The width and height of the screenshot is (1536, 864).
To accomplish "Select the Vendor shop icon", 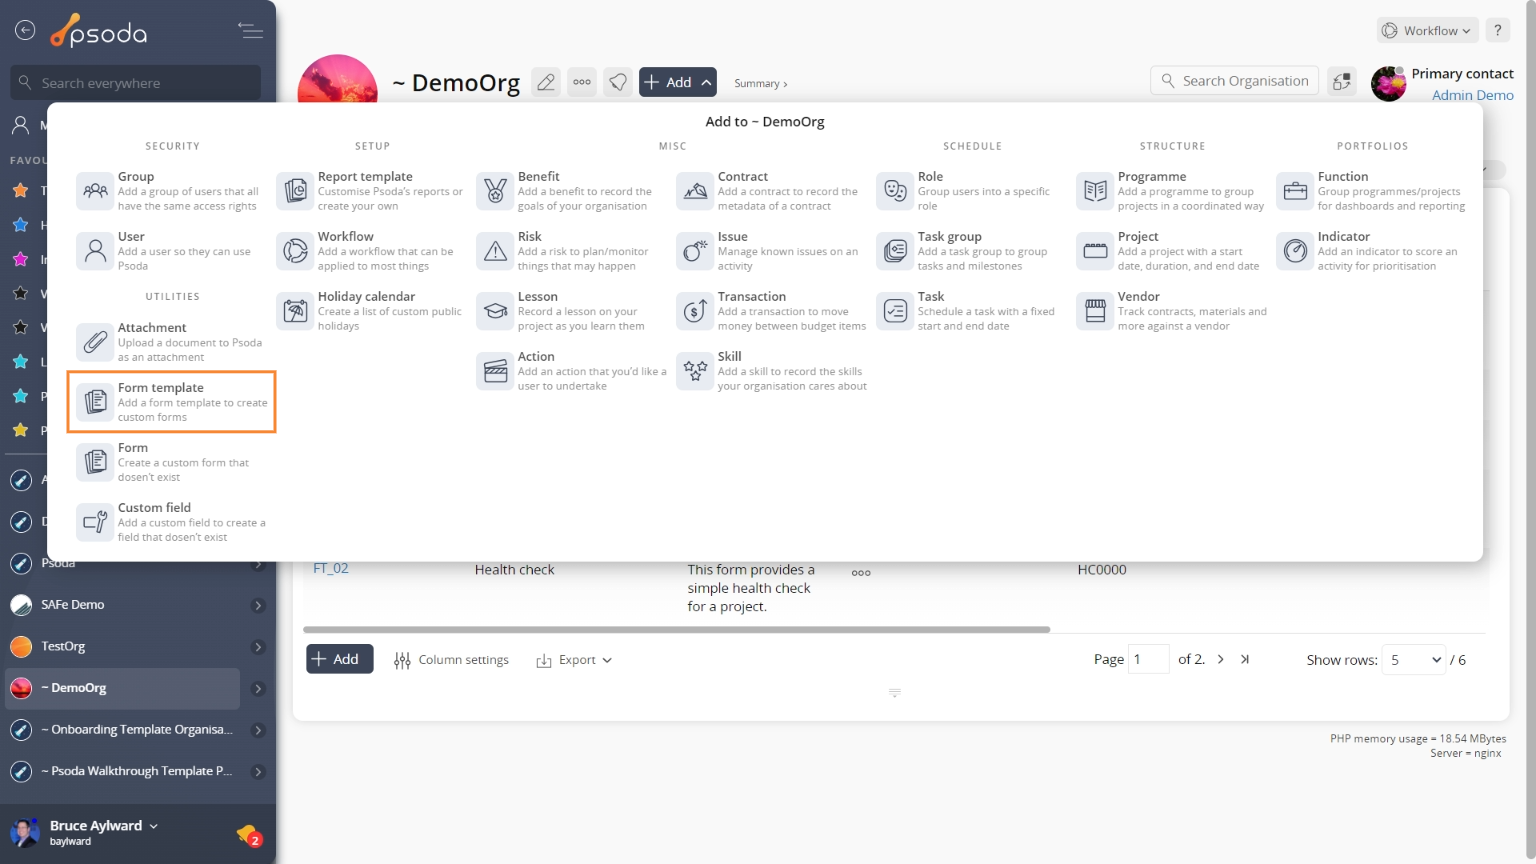I will 1095,311.
